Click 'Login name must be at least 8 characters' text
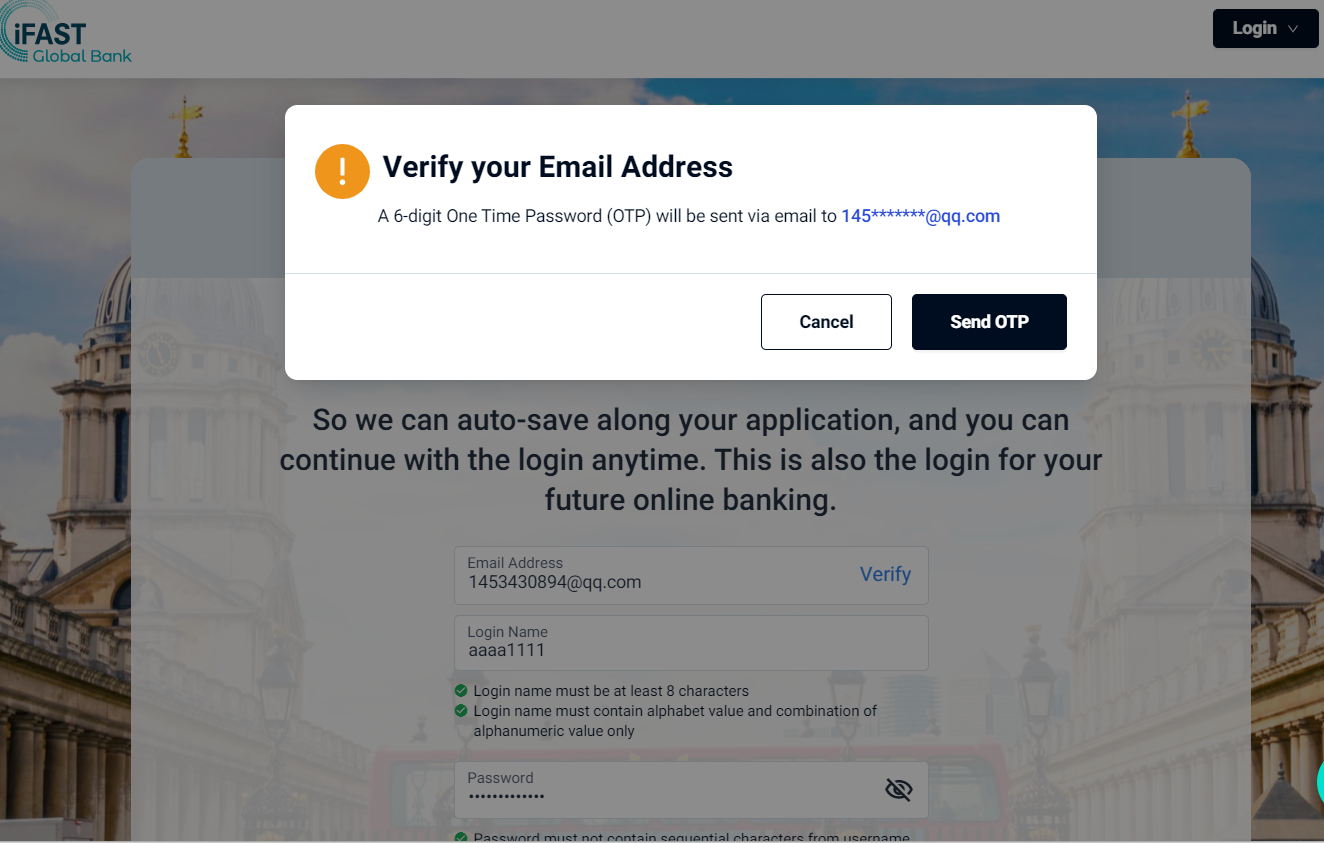The width and height of the screenshot is (1324, 843). coord(611,691)
